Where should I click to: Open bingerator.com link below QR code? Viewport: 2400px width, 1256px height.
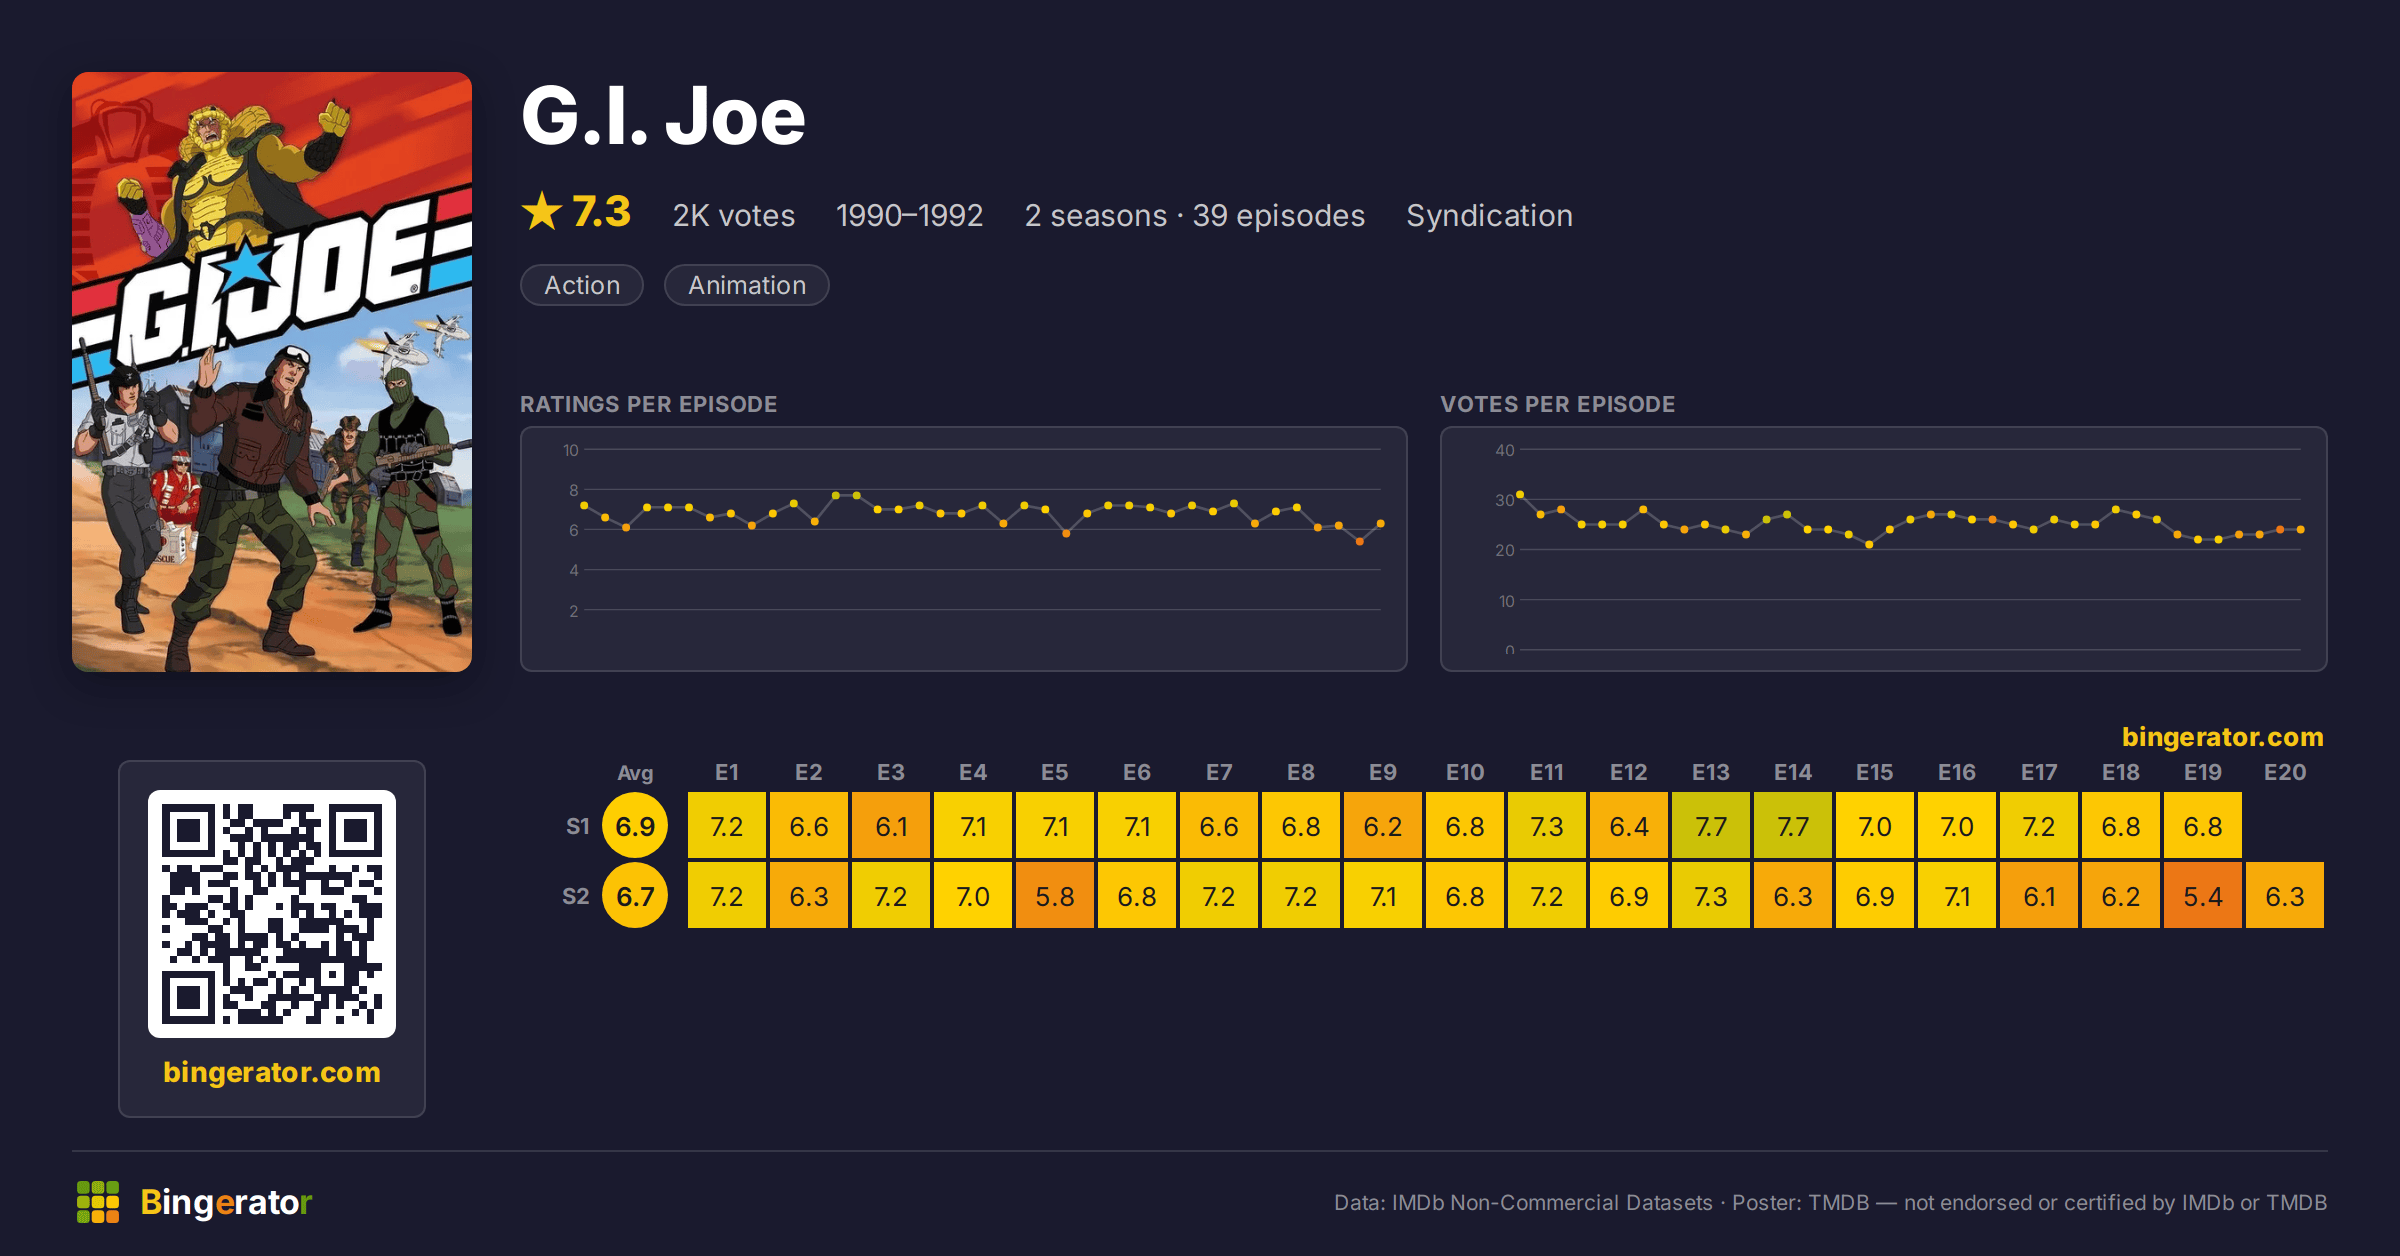(272, 1072)
